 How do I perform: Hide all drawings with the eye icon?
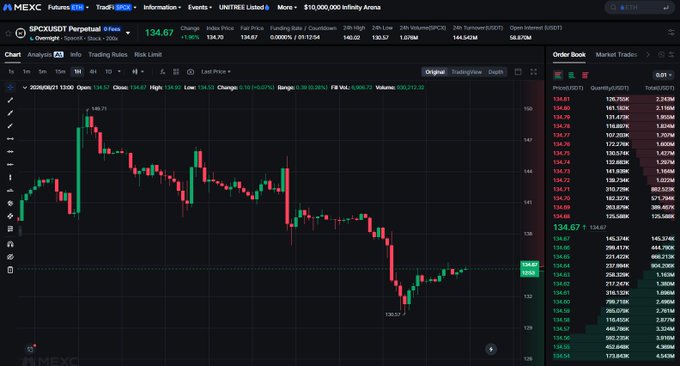tap(10, 257)
